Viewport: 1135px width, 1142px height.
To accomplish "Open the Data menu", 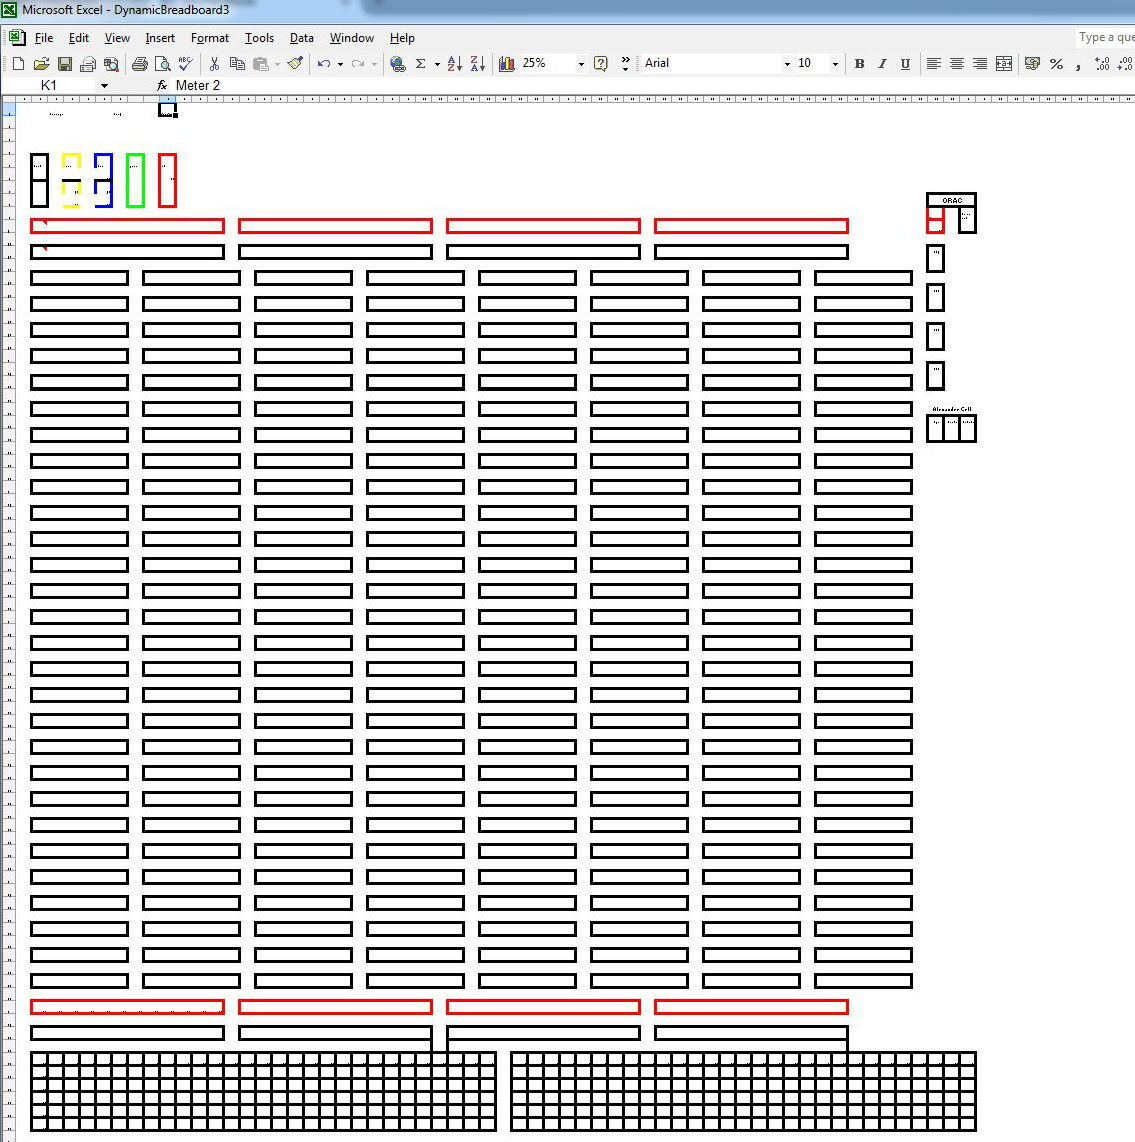I will pos(301,38).
